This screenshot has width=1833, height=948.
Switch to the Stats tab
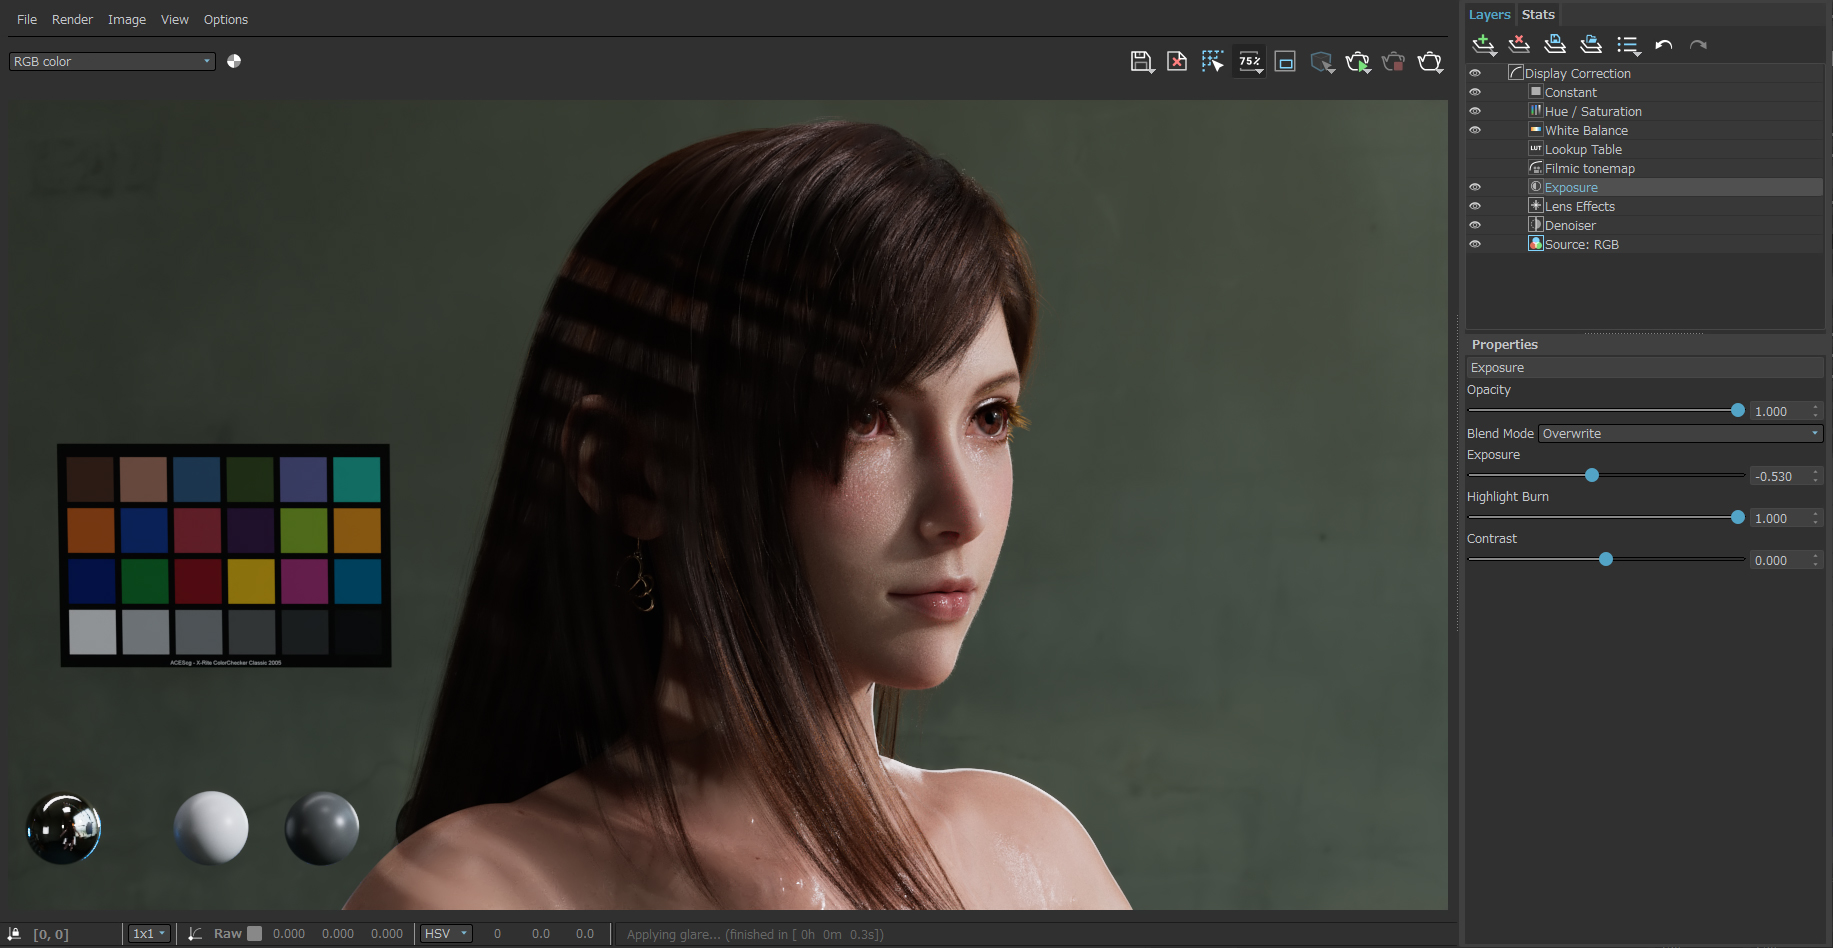(1538, 14)
